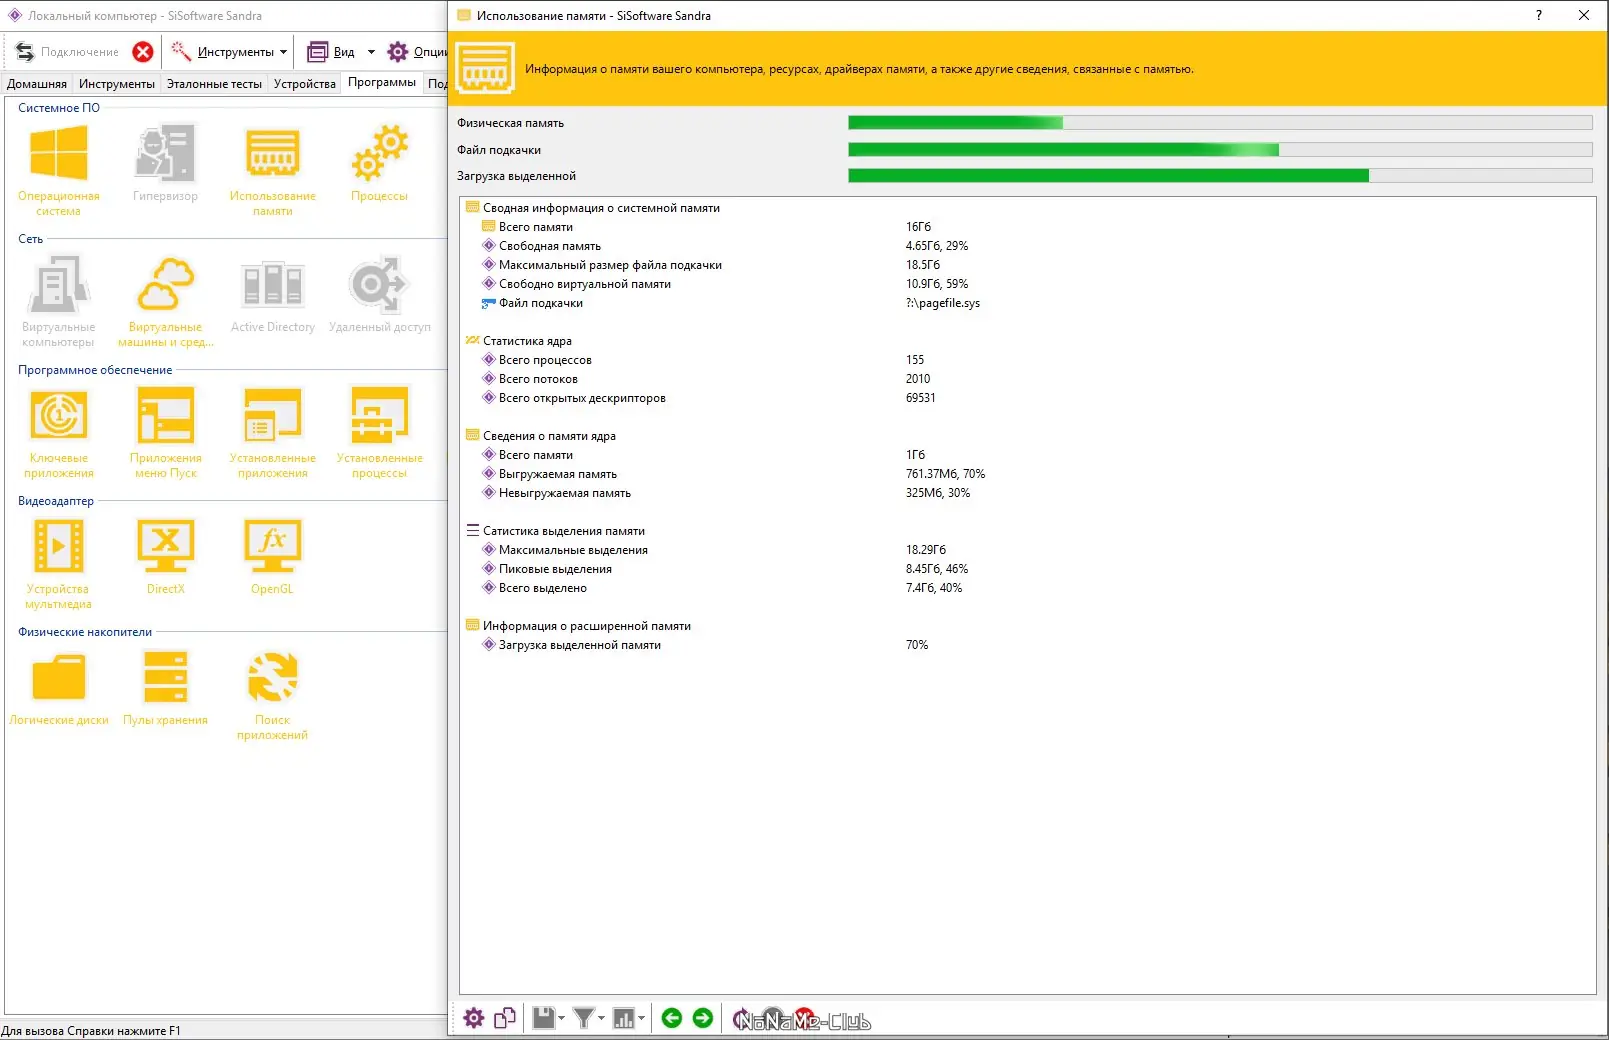The height and width of the screenshot is (1040, 1609).
Task: Open the Процессы module
Action: pyautogui.click(x=379, y=162)
